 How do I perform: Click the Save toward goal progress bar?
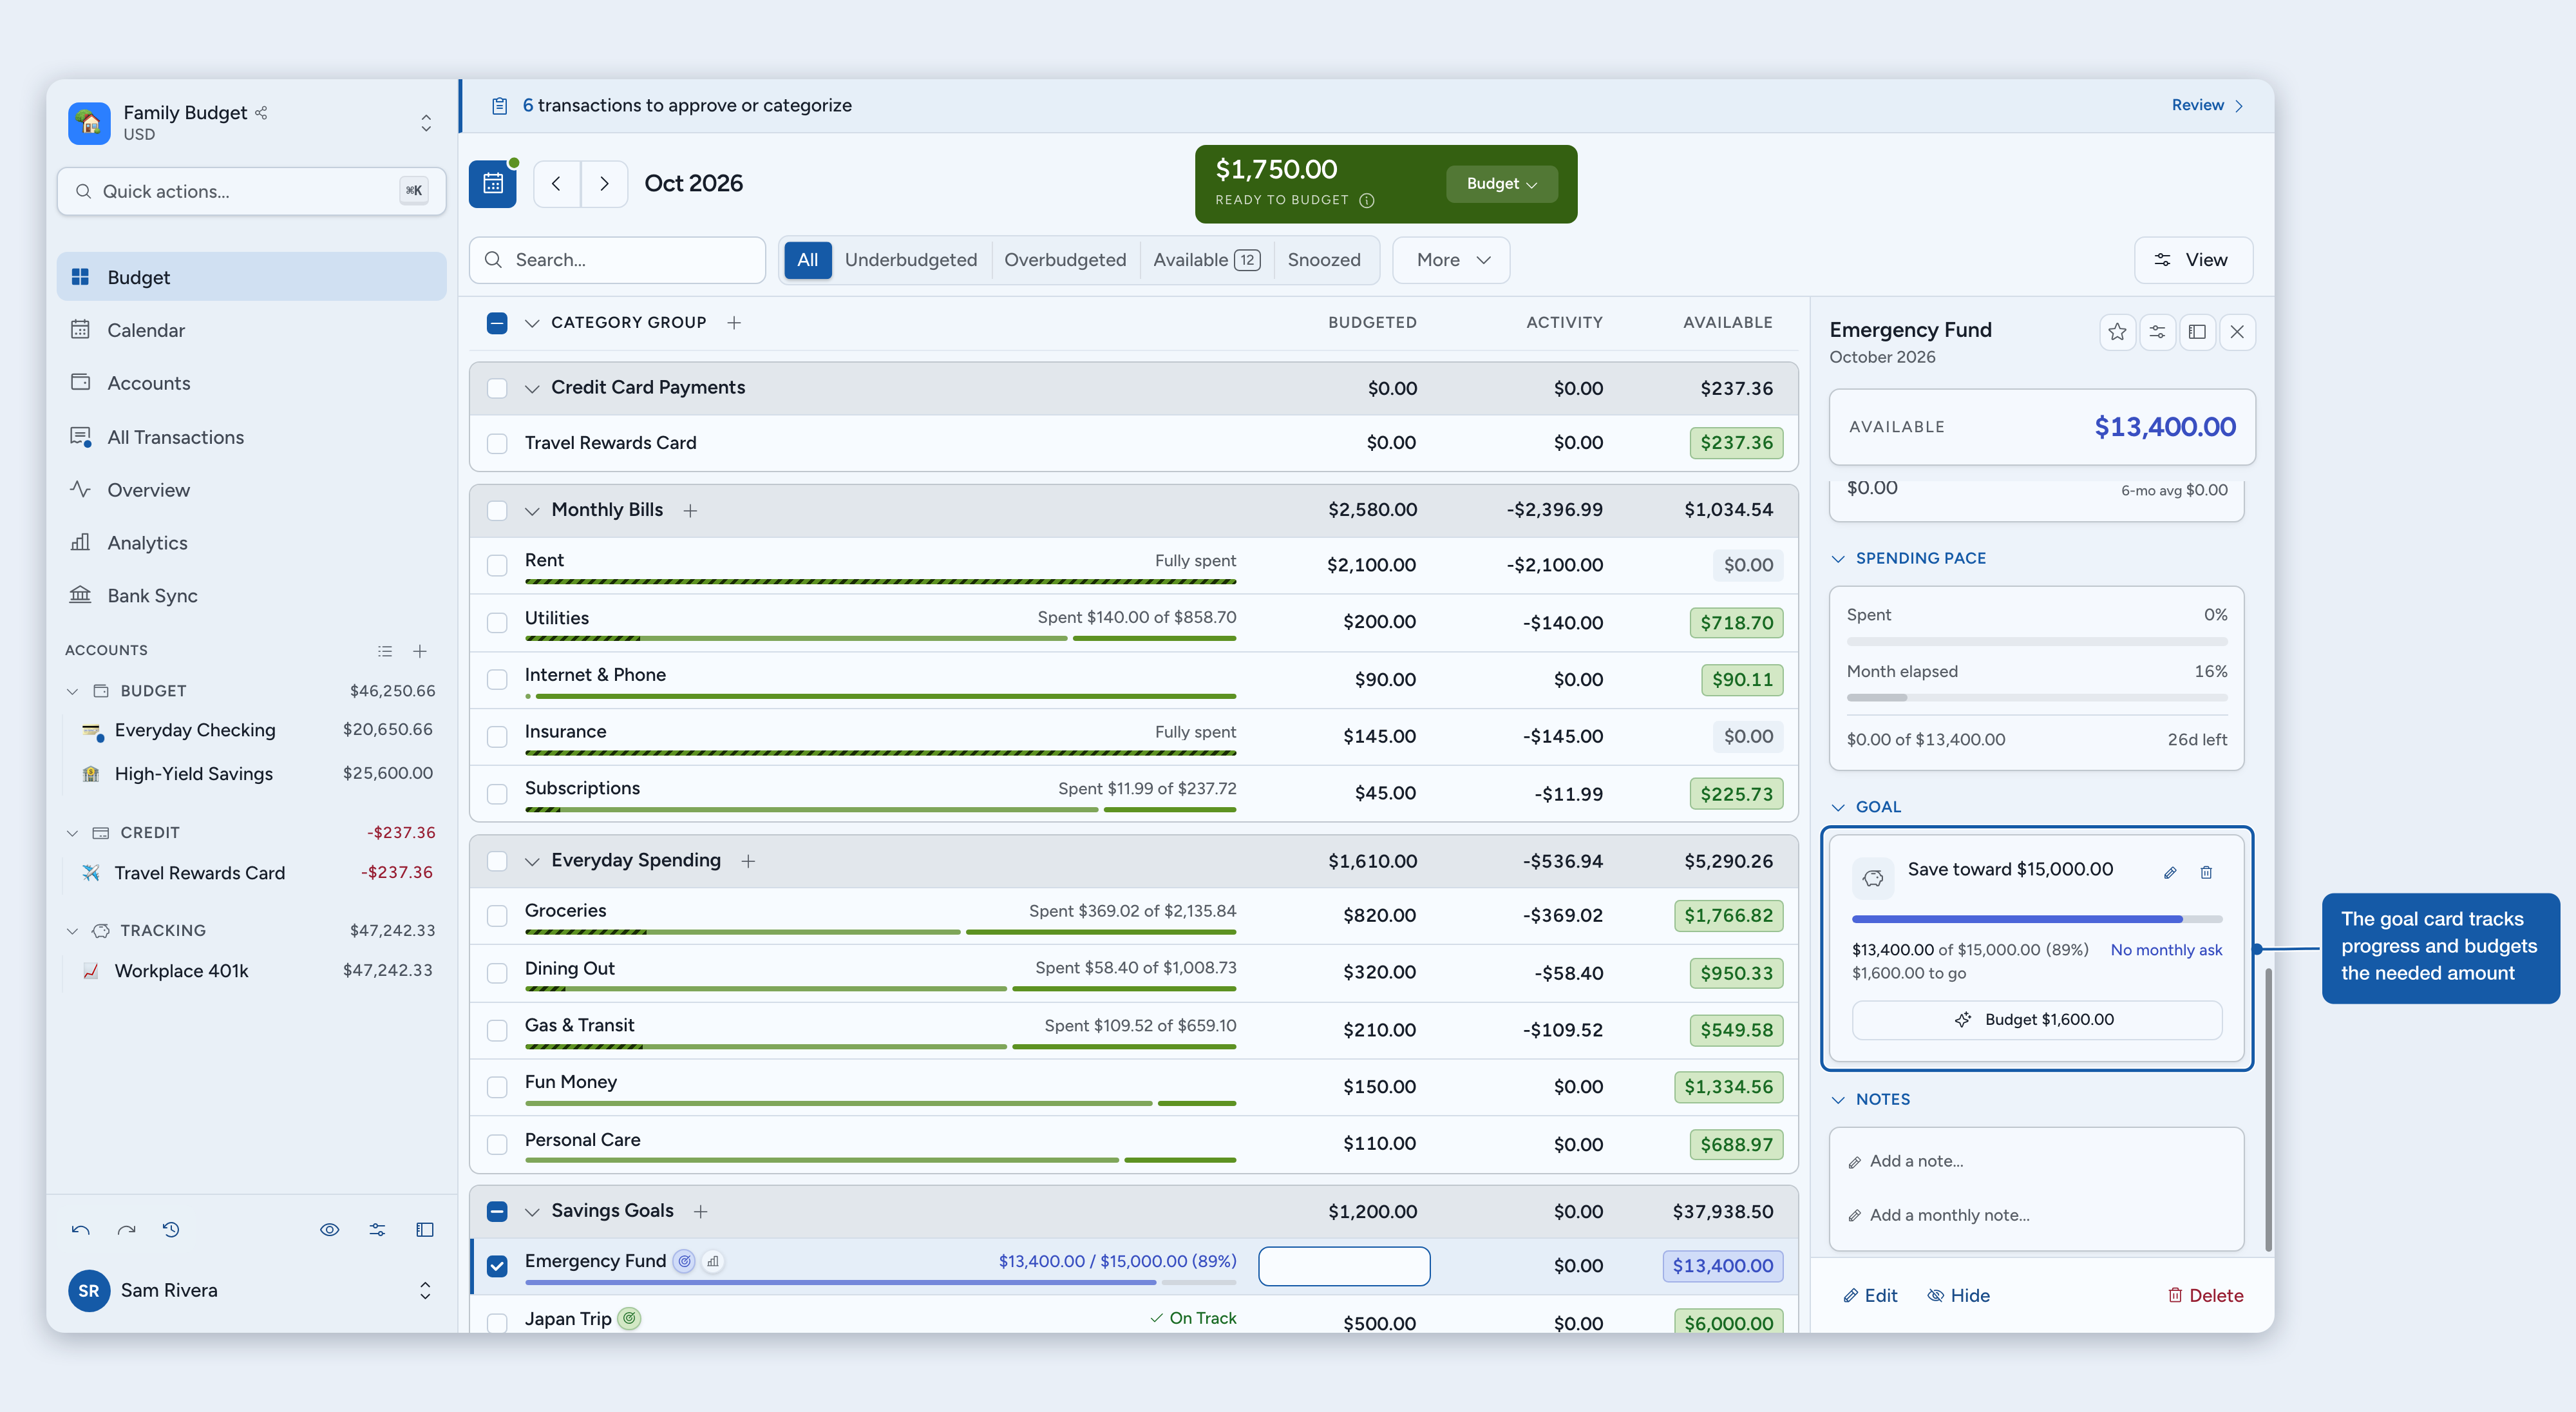(x=2037, y=919)
